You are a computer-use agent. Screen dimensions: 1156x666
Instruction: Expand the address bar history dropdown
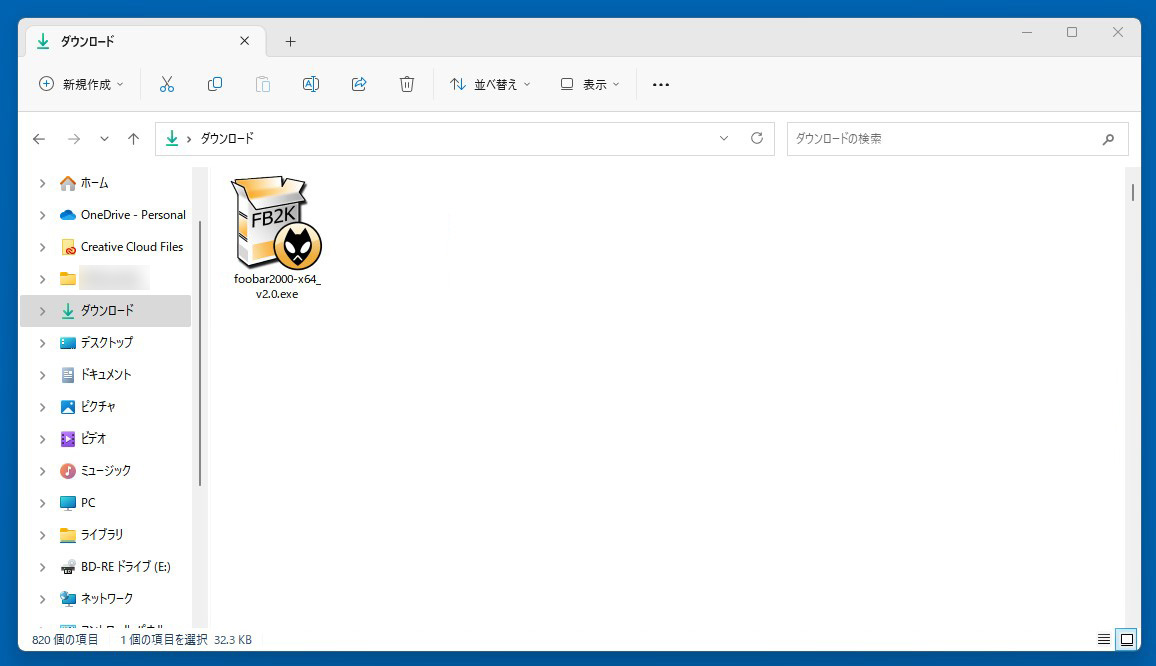[x=724, y=138]
